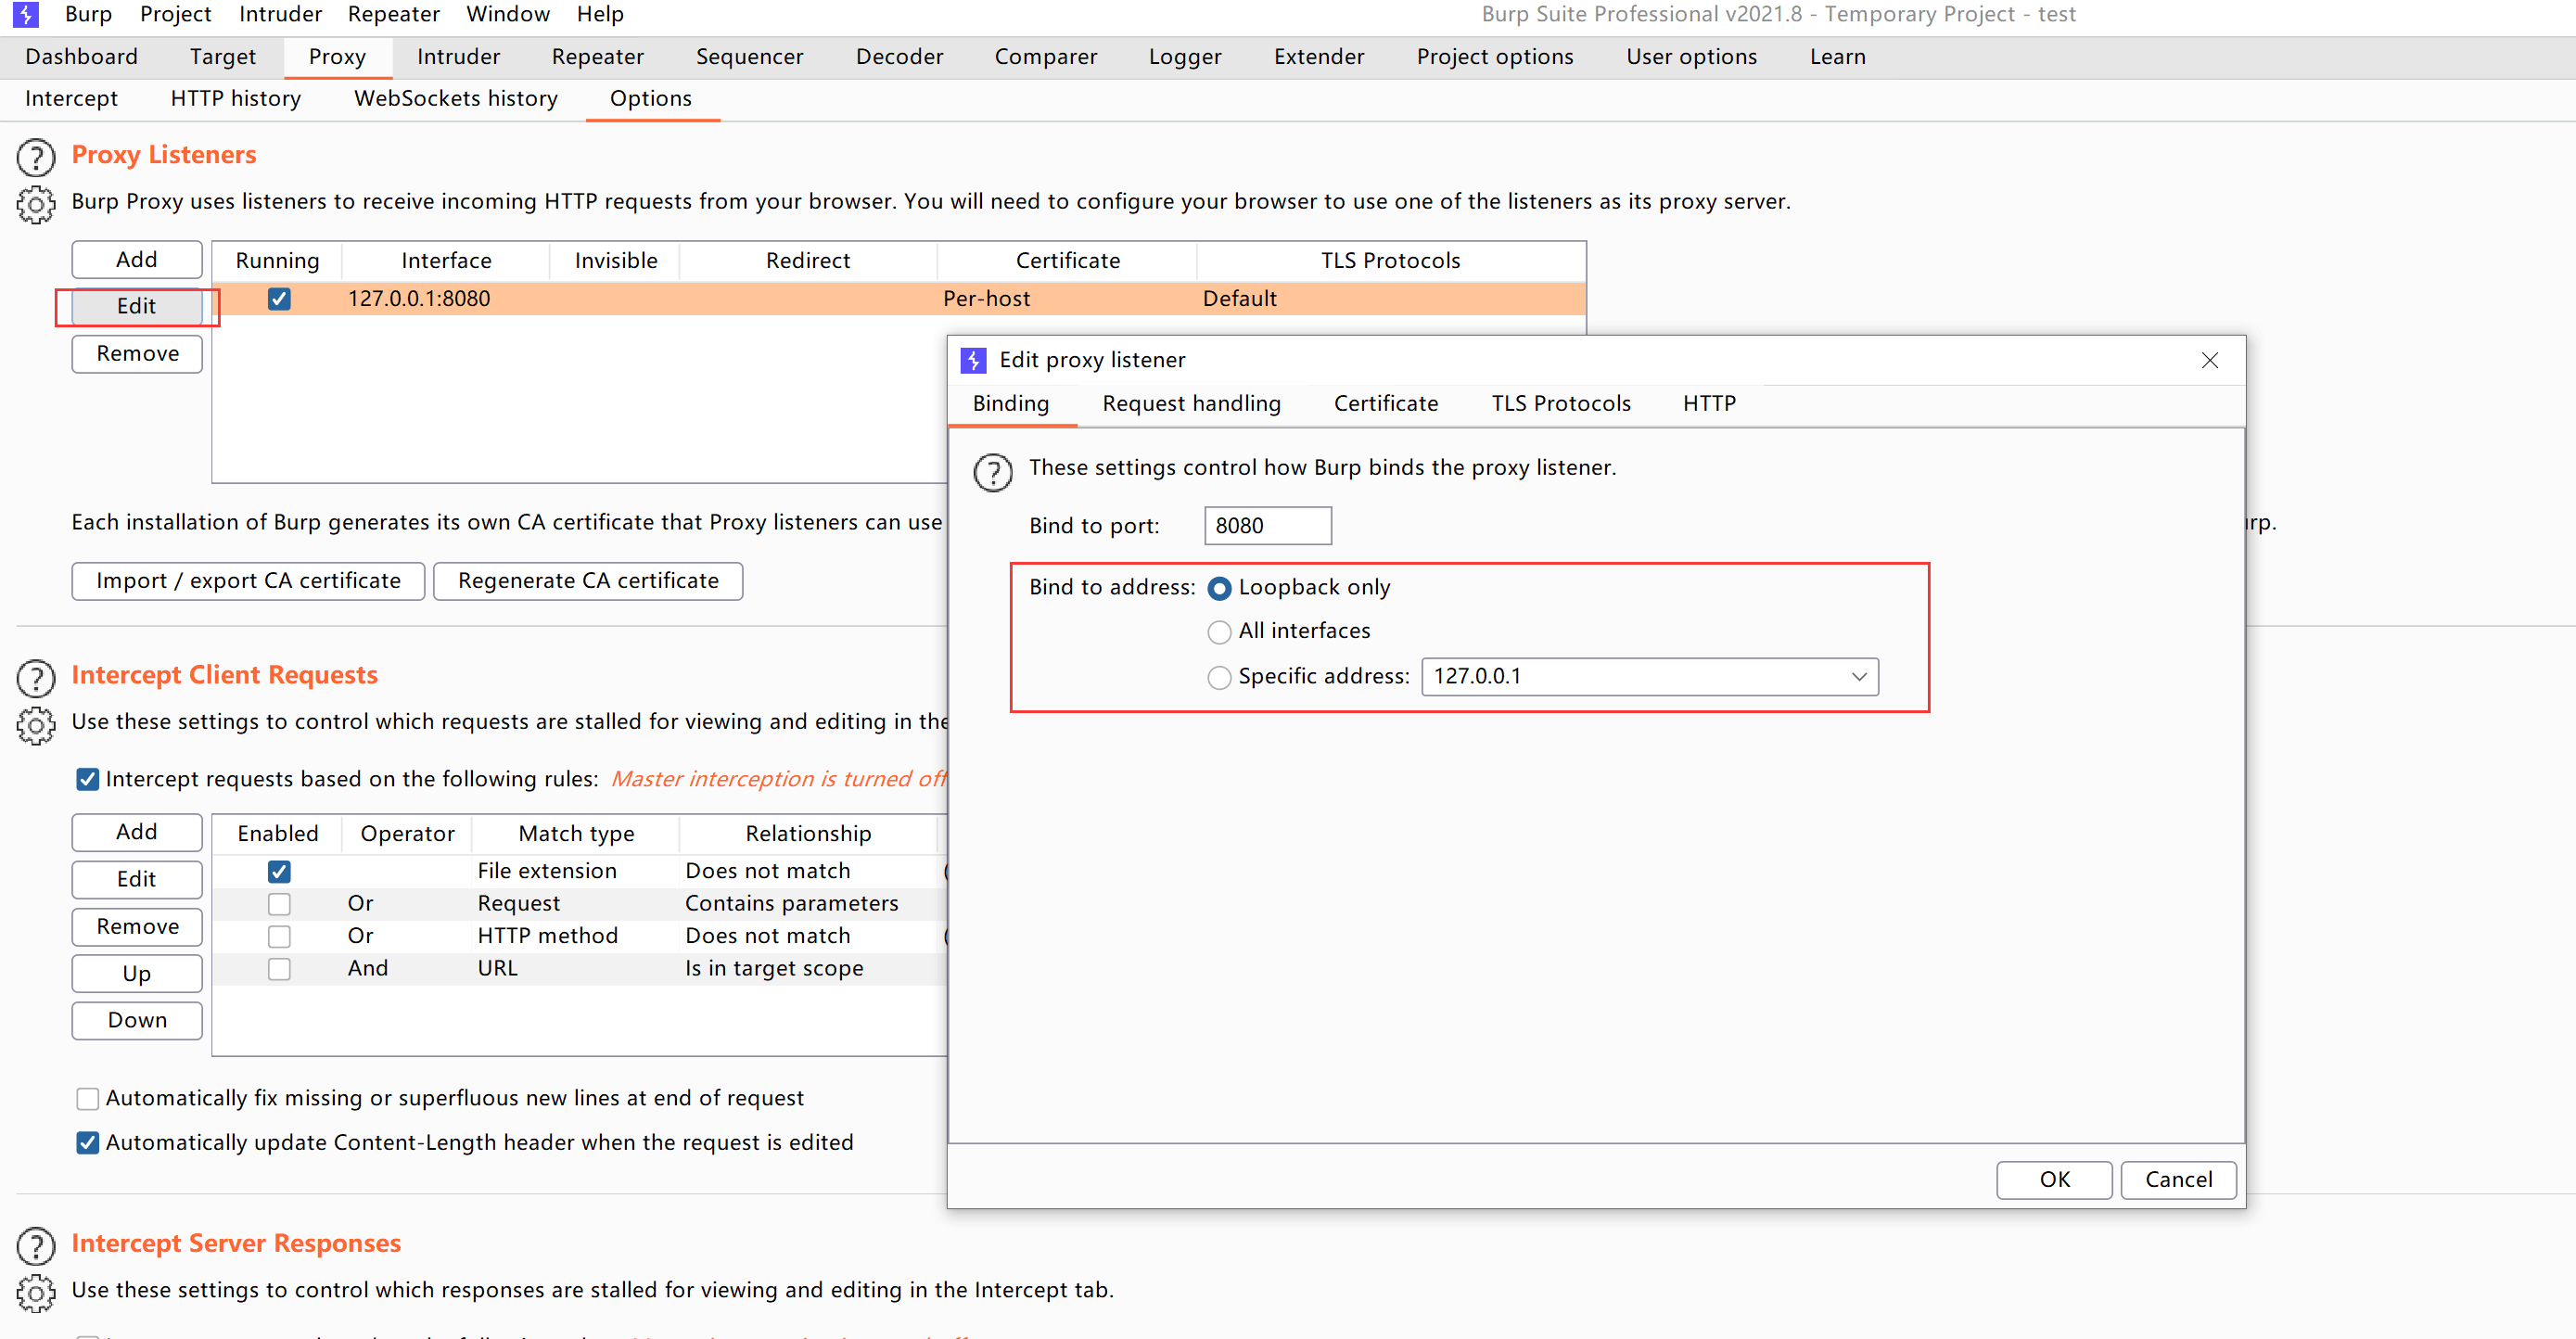The width and height of the screenshot is (2576, 1339).
Task: Click Interface column header in listeners table
Action: point(446,261)
